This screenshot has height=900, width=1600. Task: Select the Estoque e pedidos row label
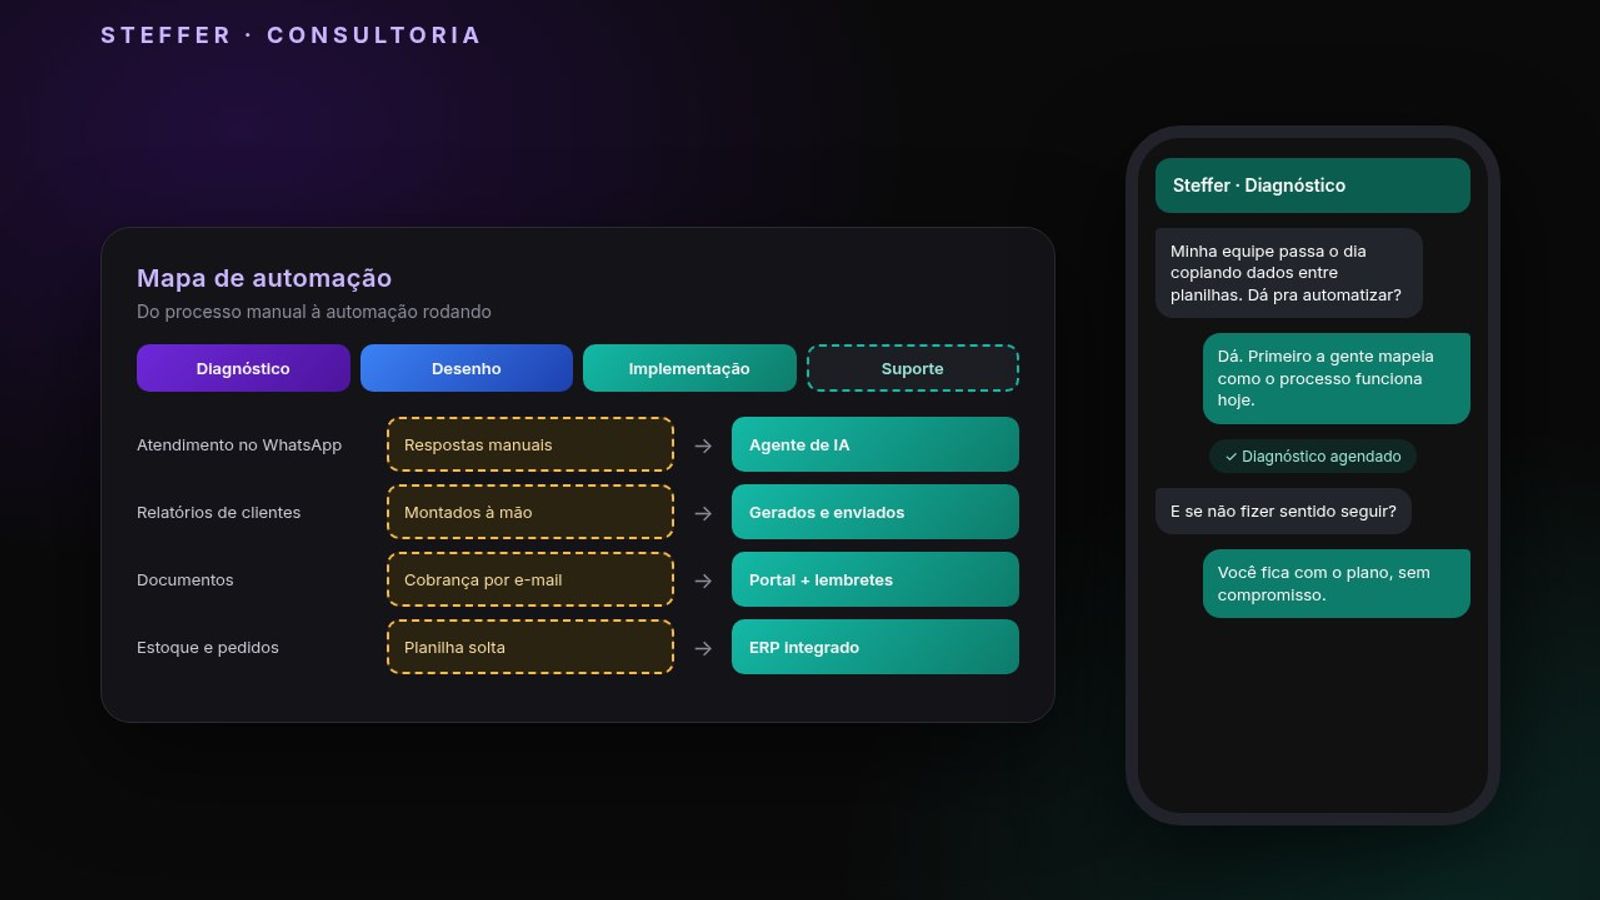point(208,647)
